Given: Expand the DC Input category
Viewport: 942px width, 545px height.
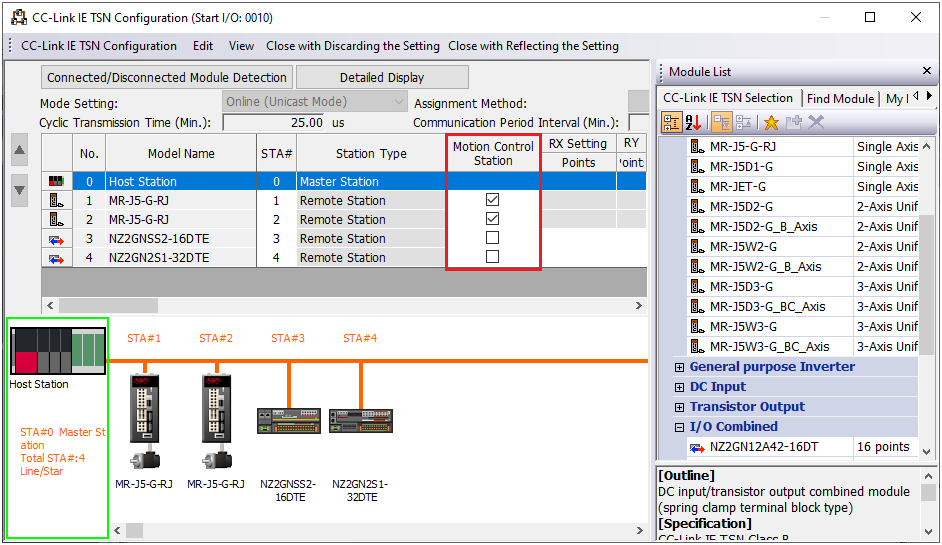Looking at the screenshot, I should pyautogui.click(x=679, y=387).
